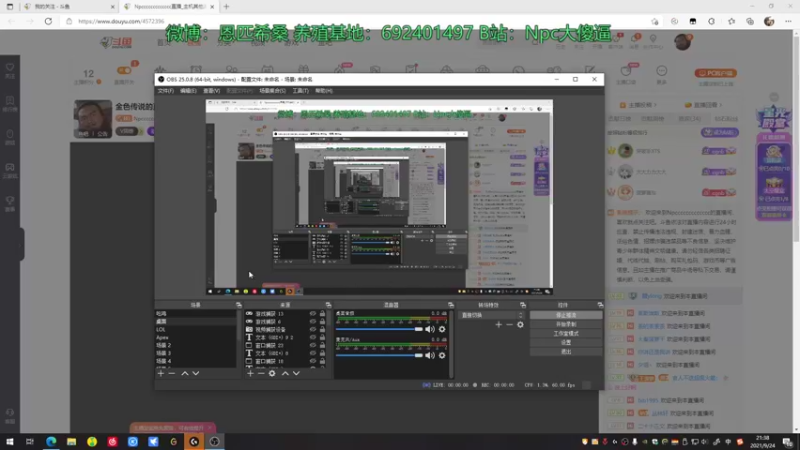800x450 pixels.
Task: Open Mic/Aux audio settings gear
Action: [442, 355]
